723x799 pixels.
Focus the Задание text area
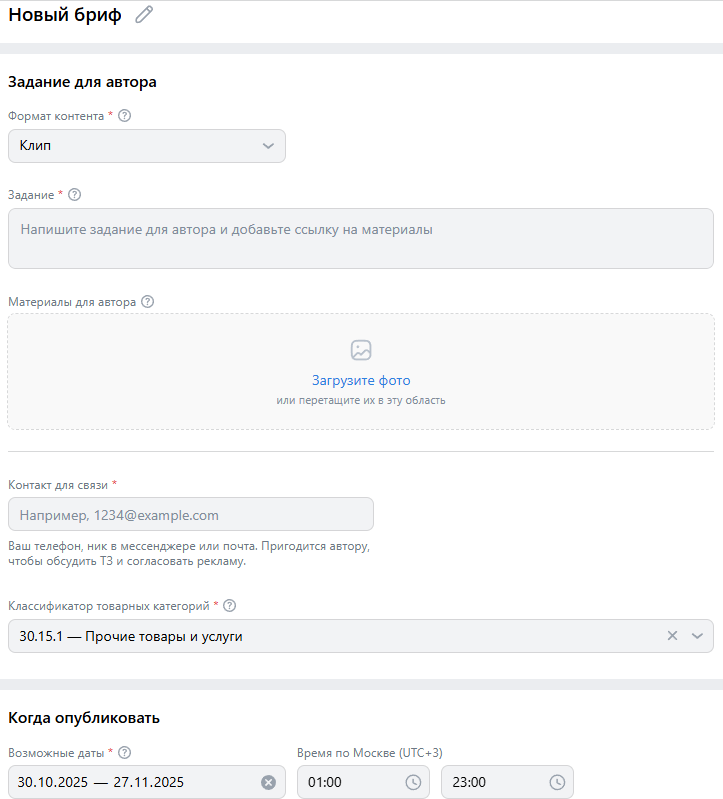point(361,238)
